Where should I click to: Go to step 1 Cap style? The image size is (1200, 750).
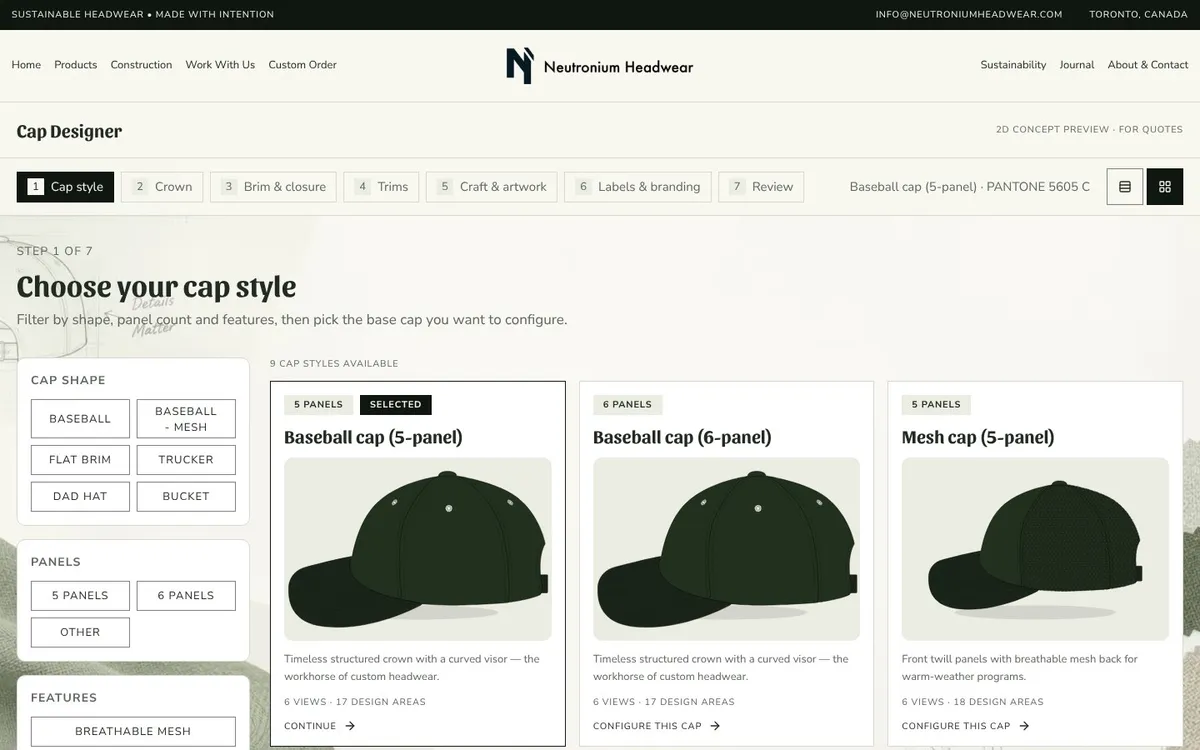pyautogui.click(x=65, y=187)
